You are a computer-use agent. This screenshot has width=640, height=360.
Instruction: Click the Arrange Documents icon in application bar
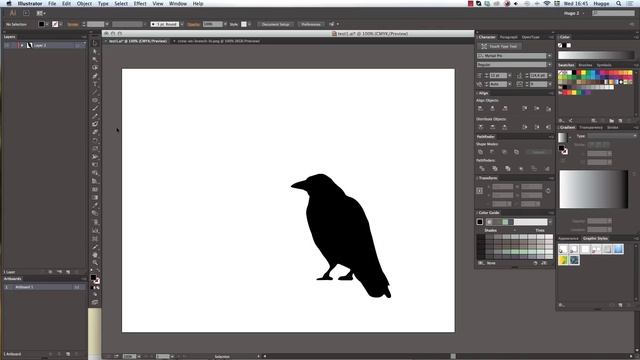click(x=41, y=13)
